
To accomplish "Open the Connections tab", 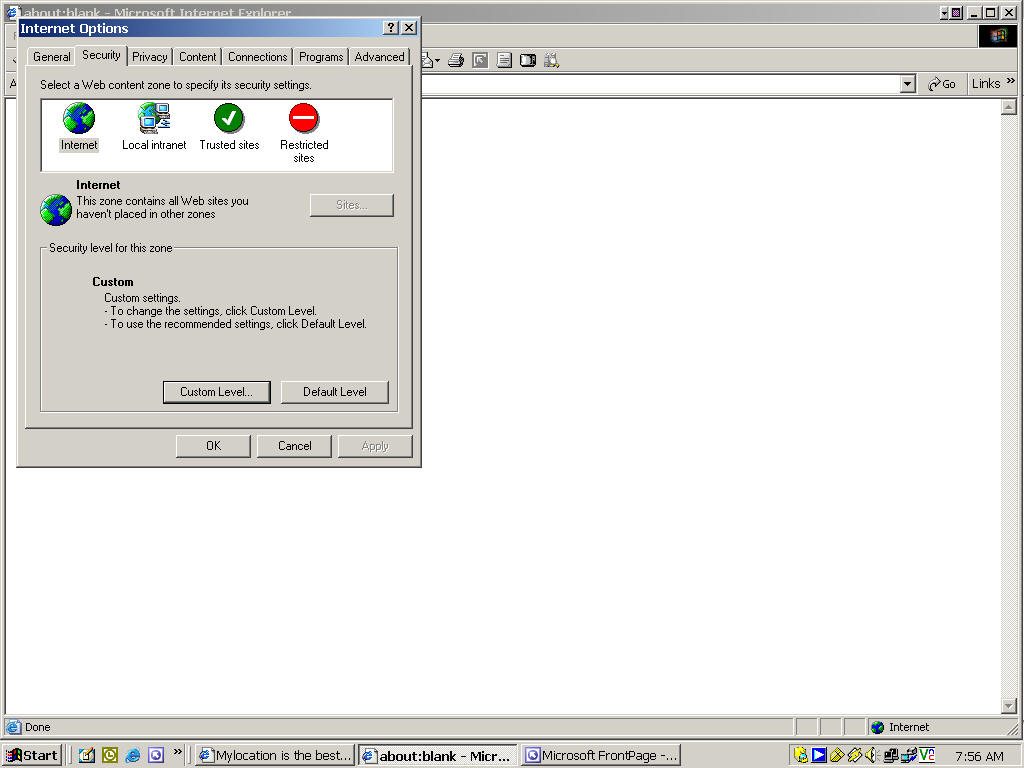I will [x=257, y=57].
